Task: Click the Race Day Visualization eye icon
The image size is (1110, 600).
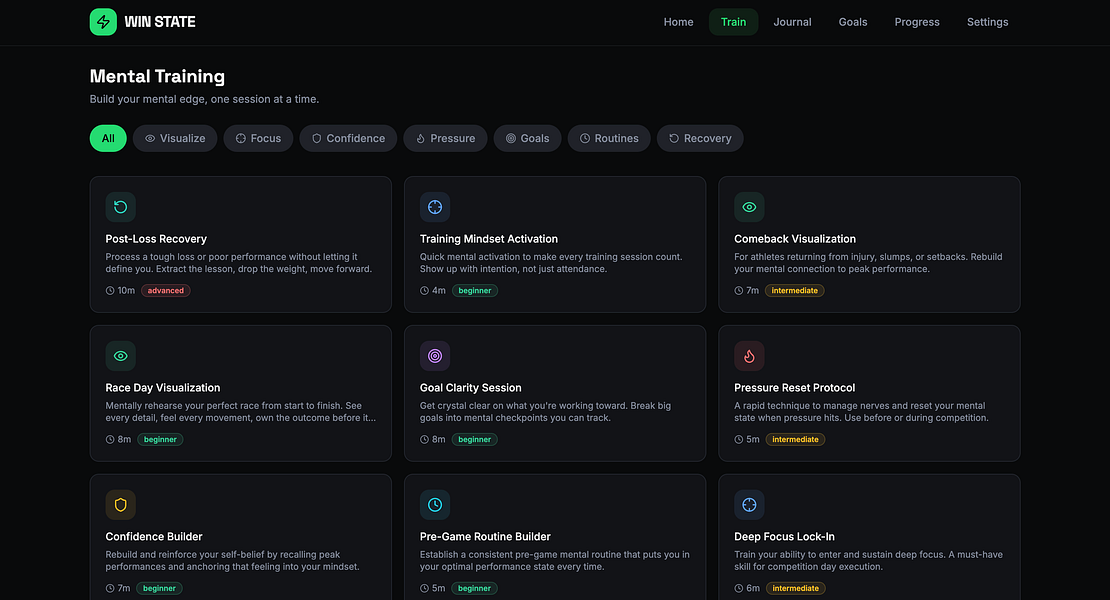Action: click(x=120, y=356)
